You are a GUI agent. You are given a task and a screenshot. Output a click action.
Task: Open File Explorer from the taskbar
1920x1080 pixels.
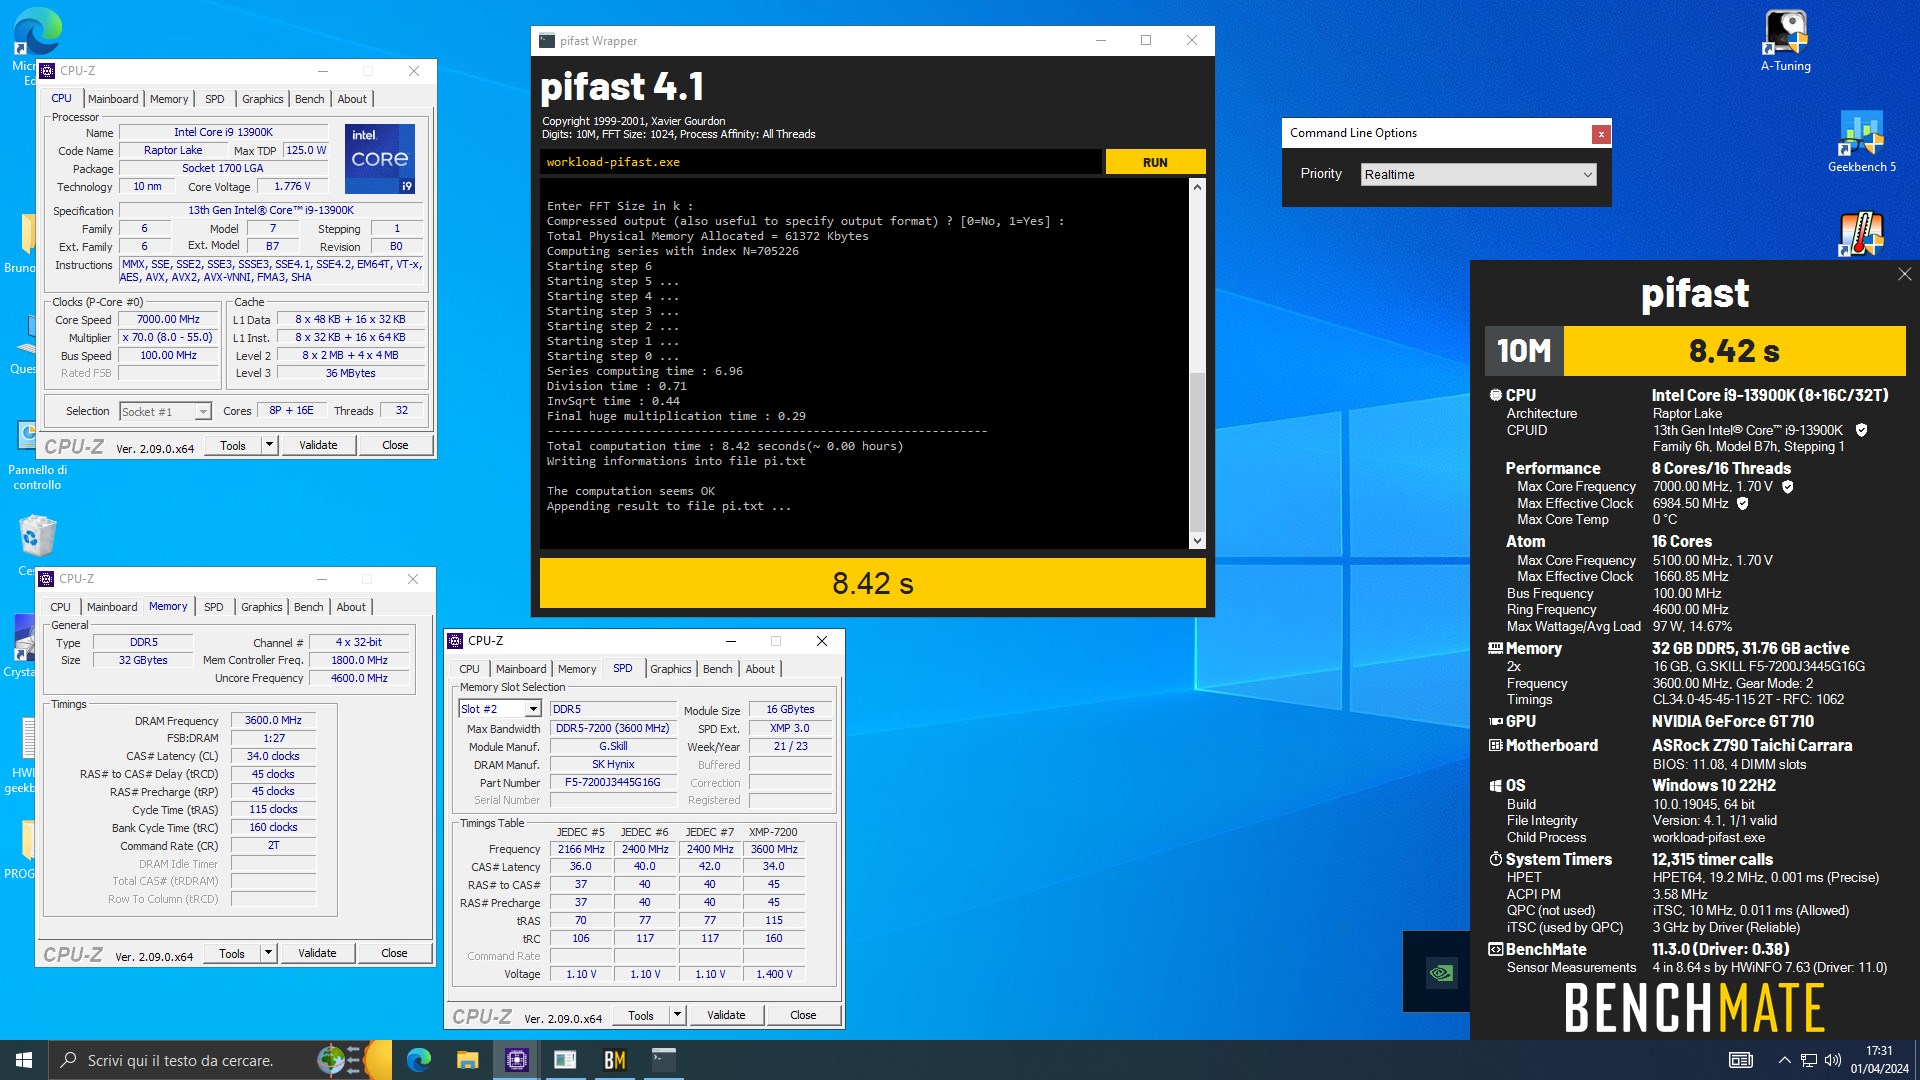coord(467,1060)
